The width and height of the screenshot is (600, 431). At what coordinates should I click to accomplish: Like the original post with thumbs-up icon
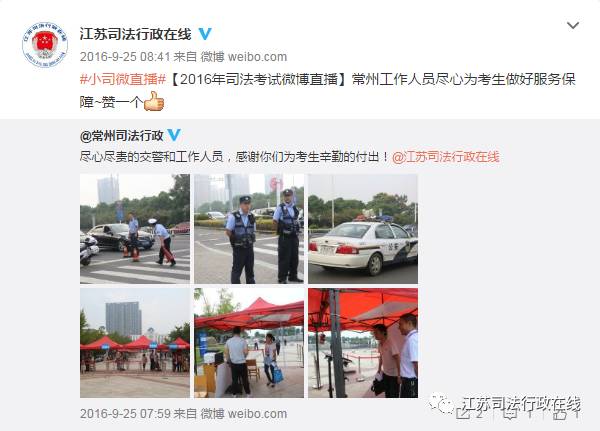(560, 413)
